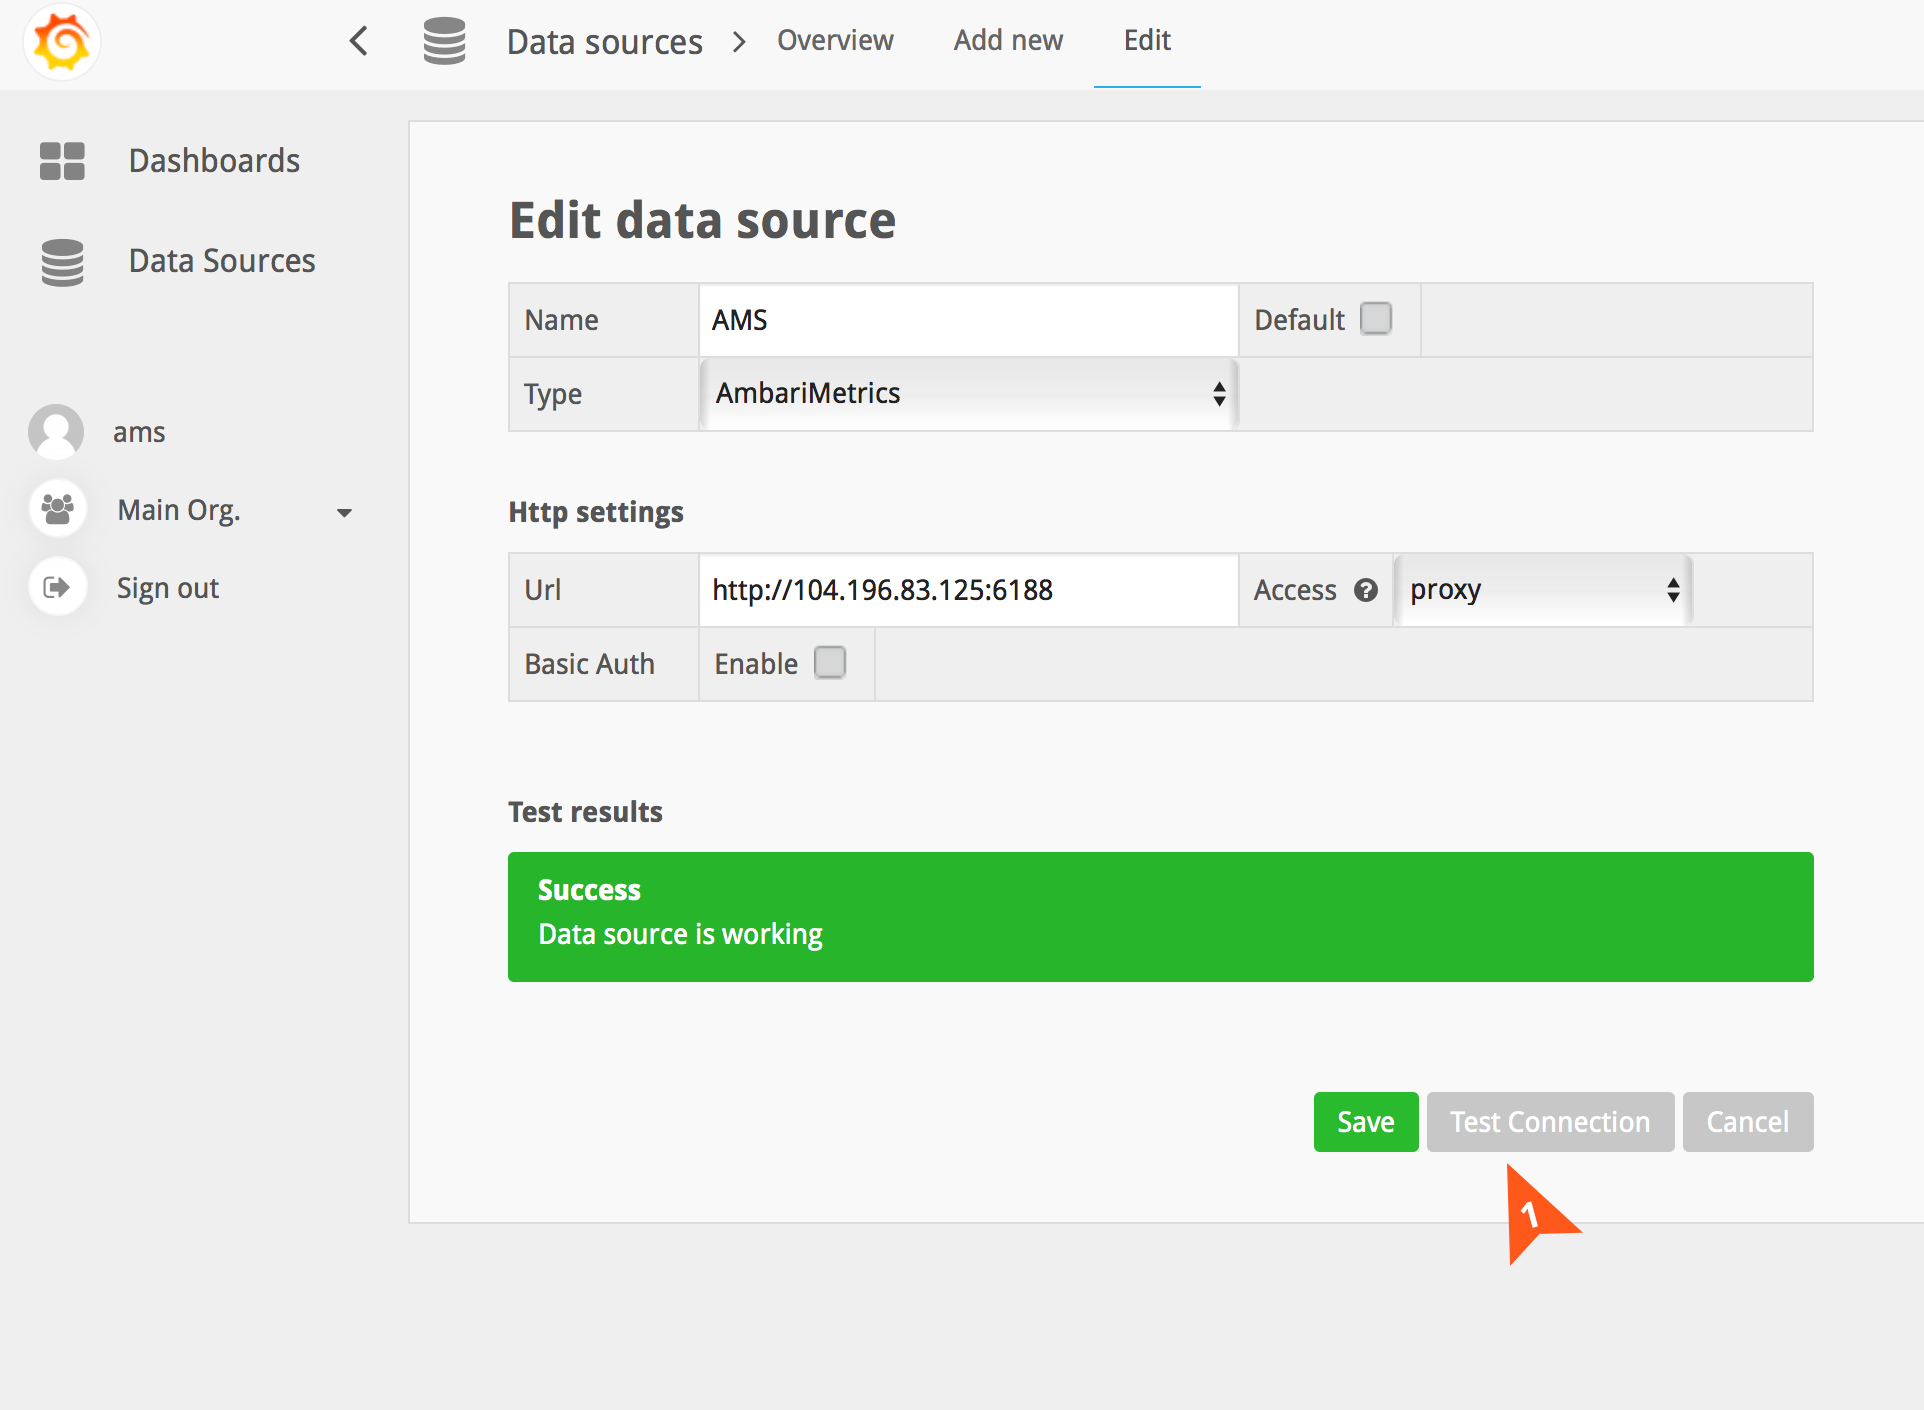
Task: Click the Grafana logo icon
Action: pos(62,42)
